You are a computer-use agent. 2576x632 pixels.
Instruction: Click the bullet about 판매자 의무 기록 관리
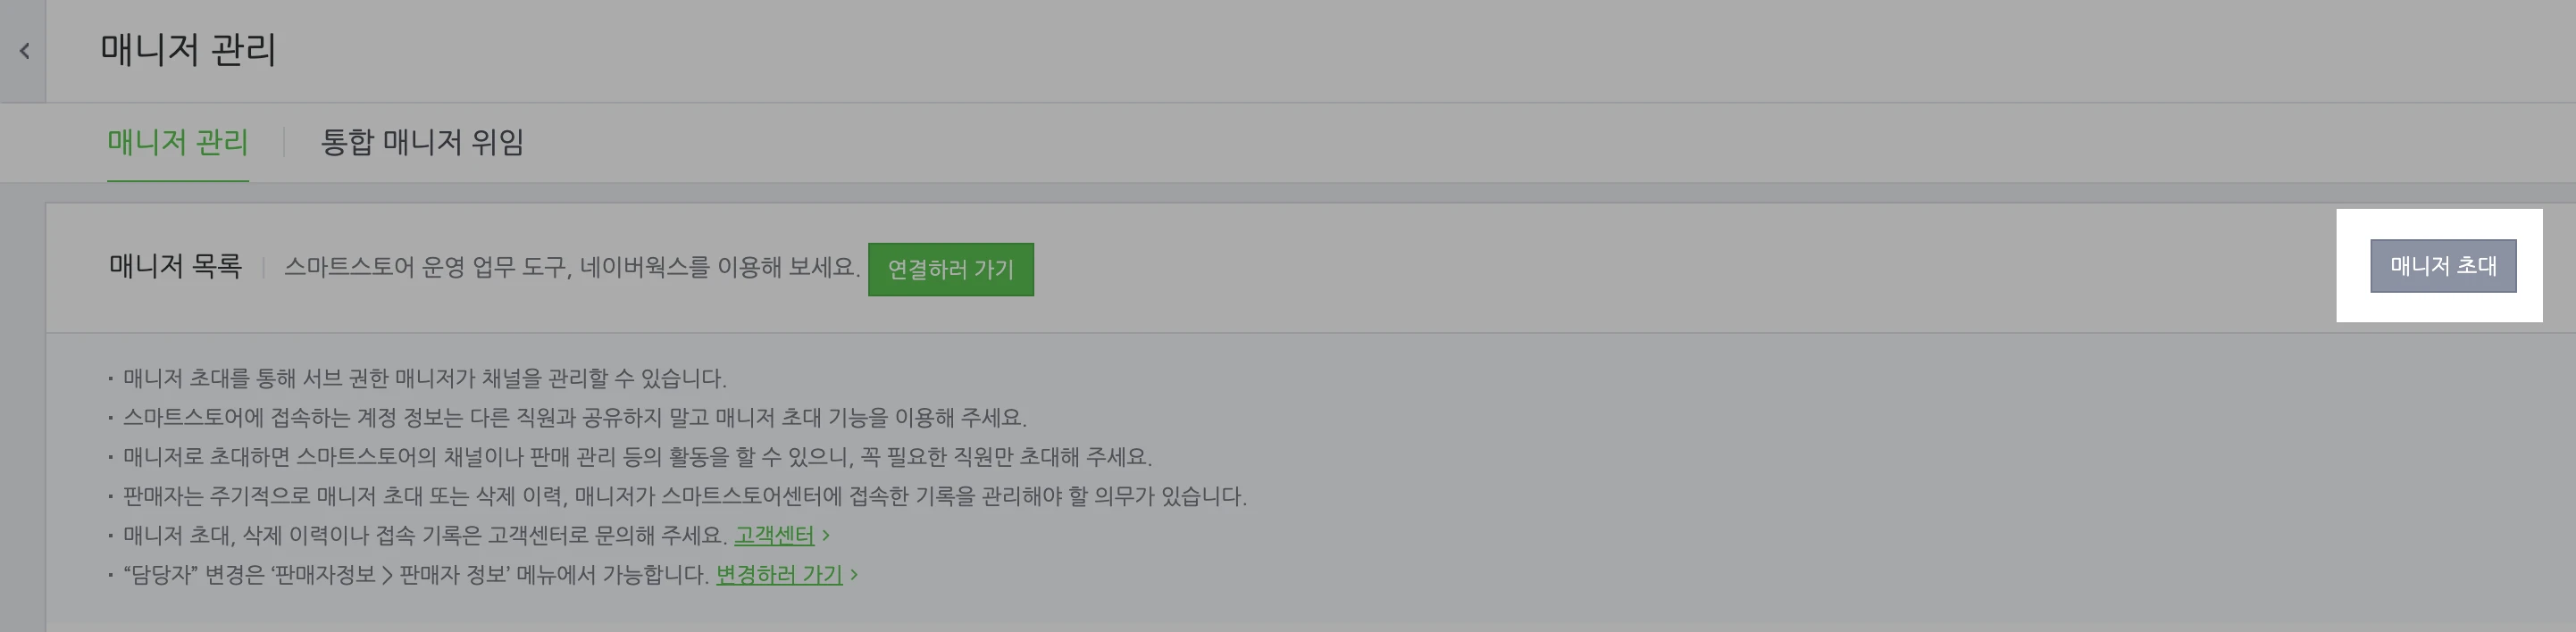tap(685, 496)
